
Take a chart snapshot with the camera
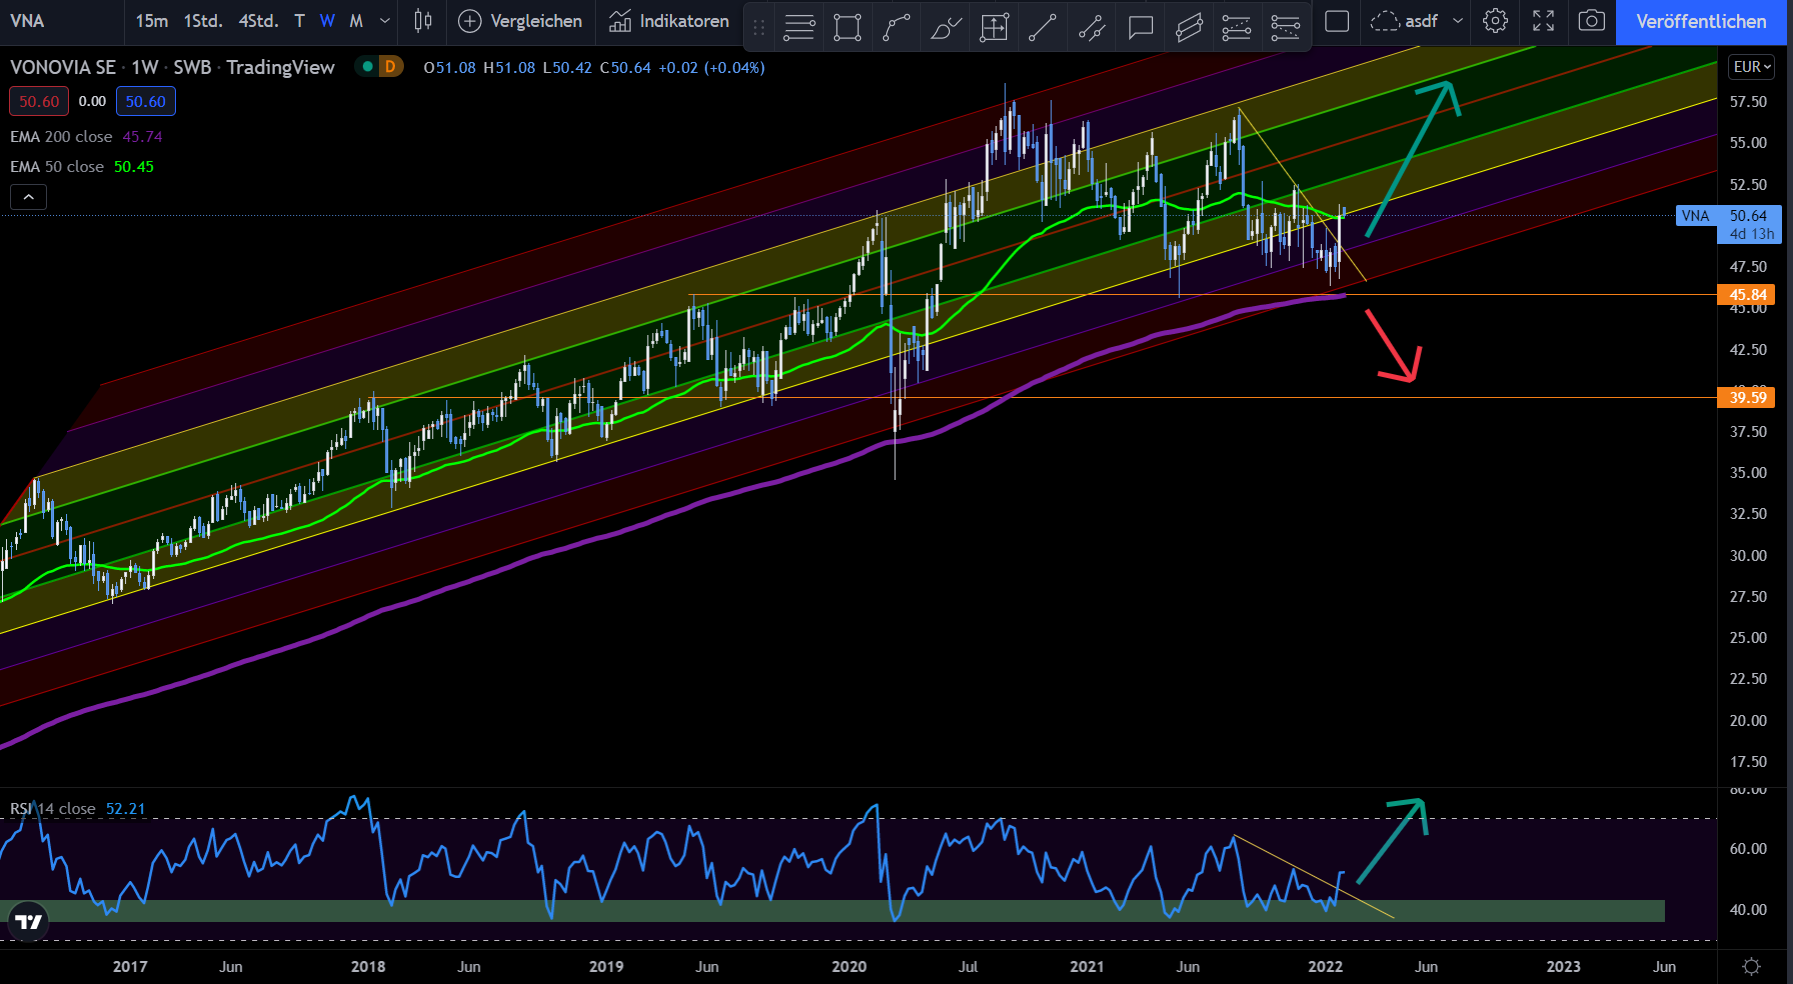[1591, 21]
